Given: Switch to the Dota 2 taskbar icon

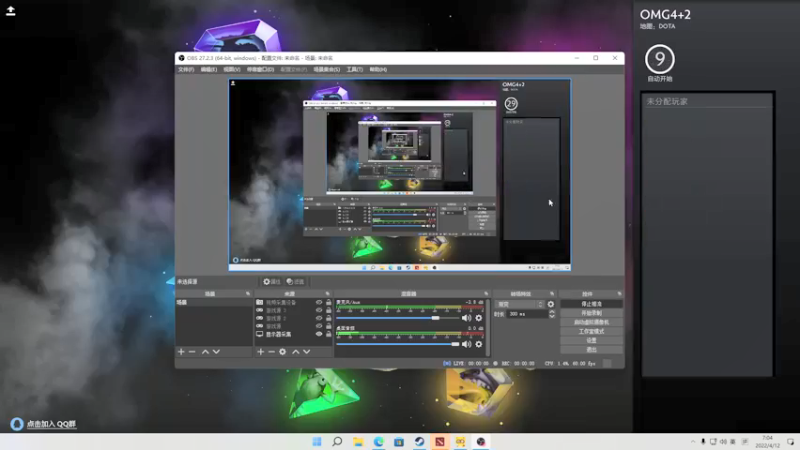Looking at the screenshot, I should coord(440,441).
